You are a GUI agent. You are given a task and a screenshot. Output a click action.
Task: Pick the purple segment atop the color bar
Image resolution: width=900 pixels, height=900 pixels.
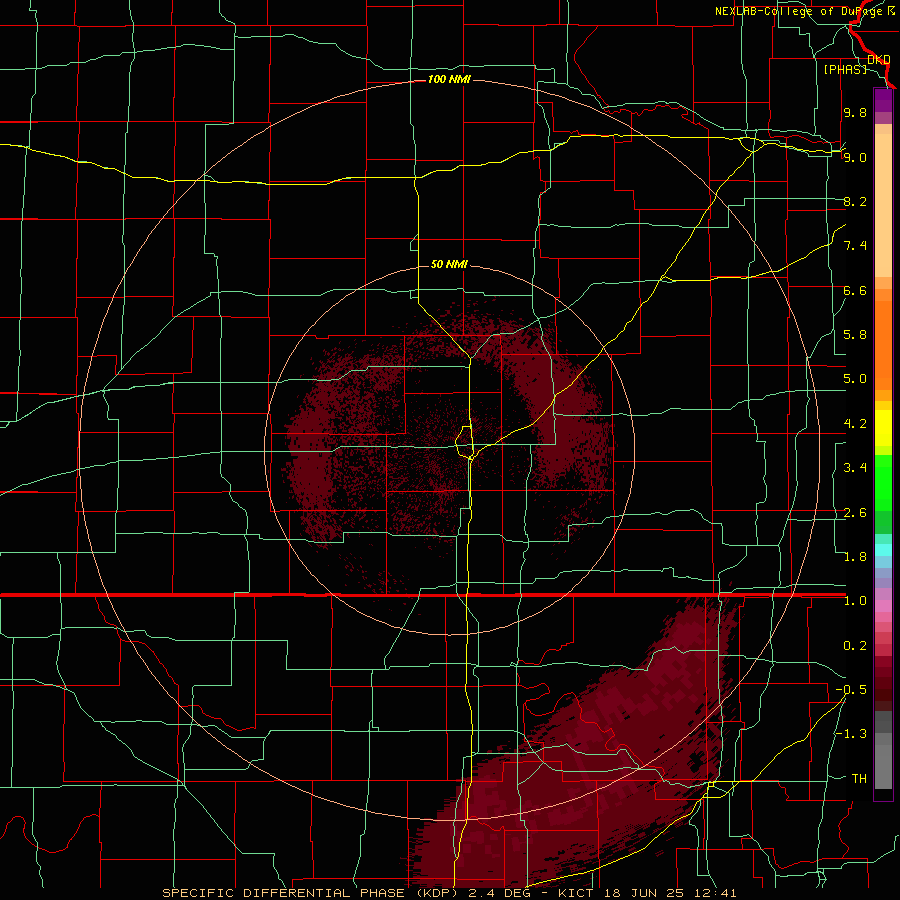883,101
